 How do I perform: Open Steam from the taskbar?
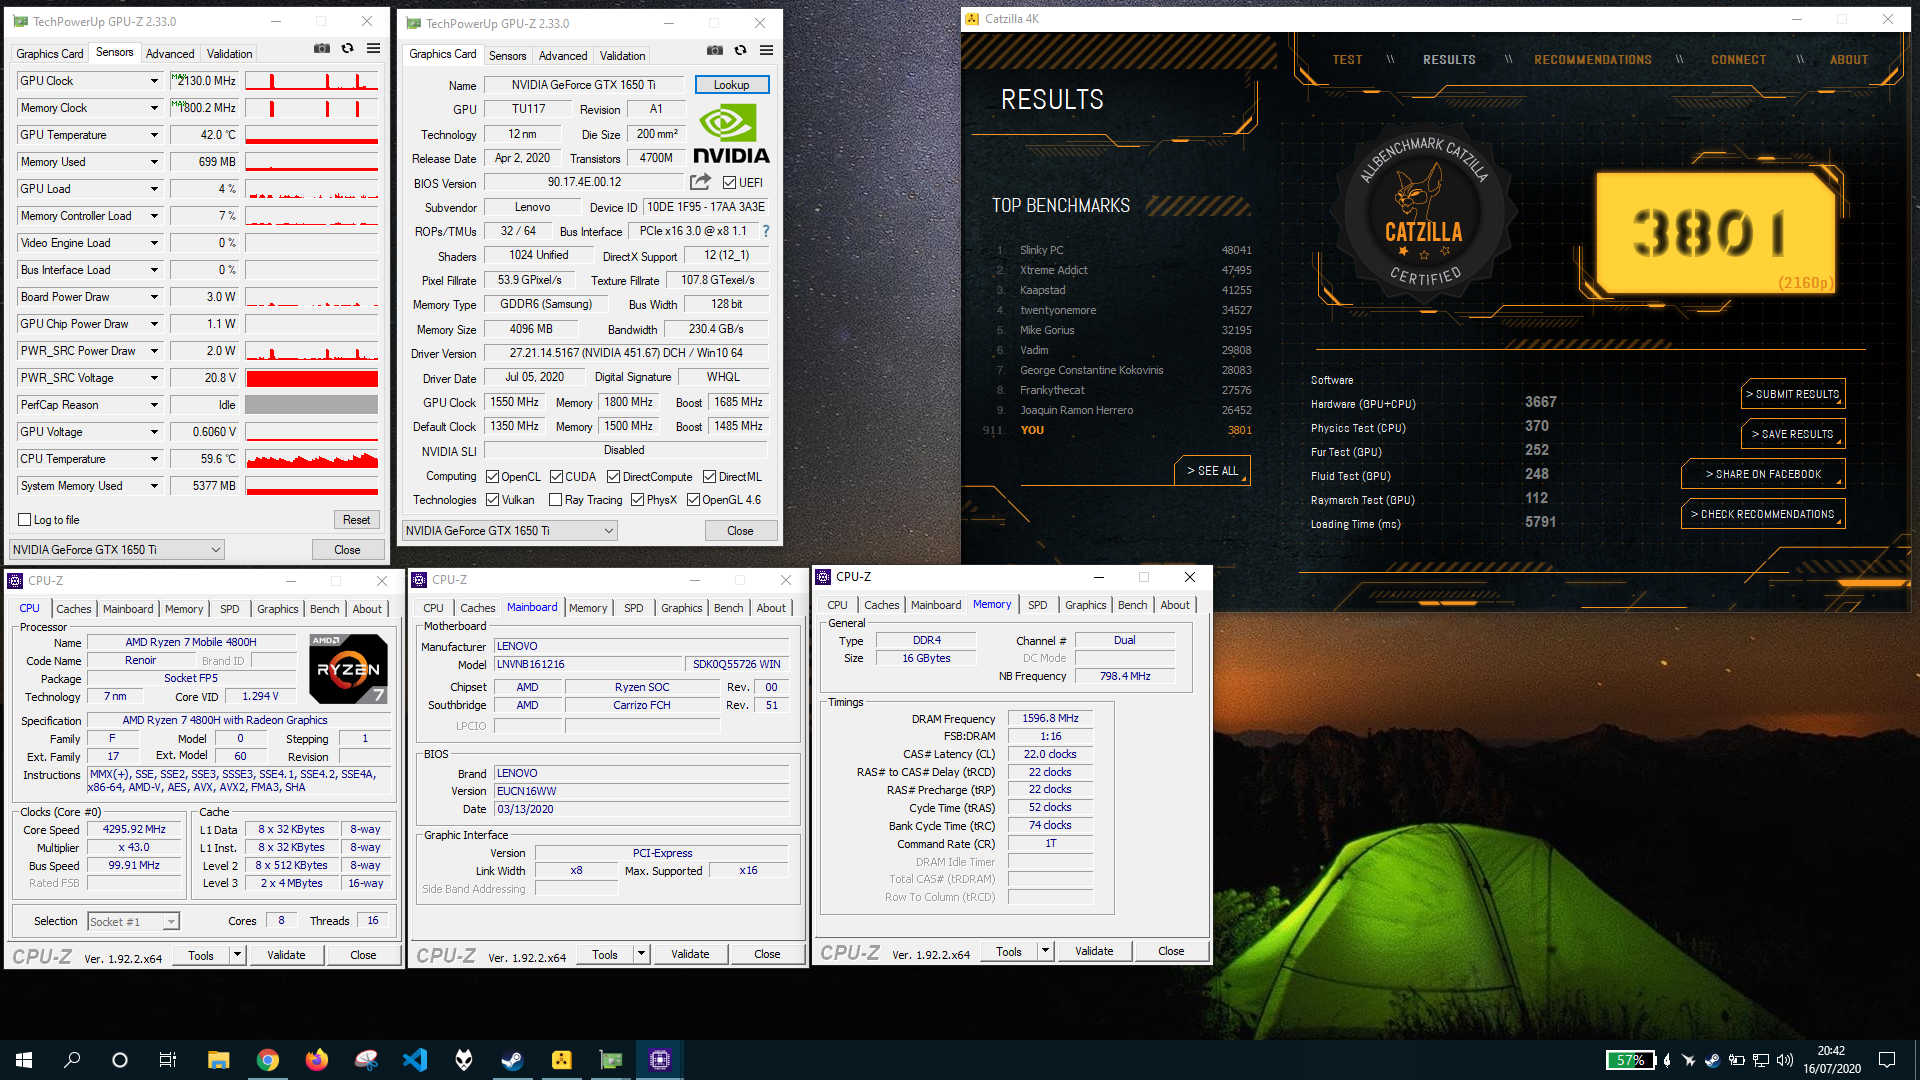512,1060
